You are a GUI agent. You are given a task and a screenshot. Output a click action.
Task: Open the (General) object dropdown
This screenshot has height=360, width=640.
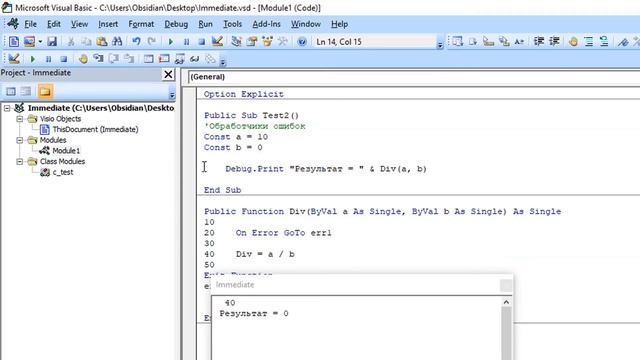point(414,77)
